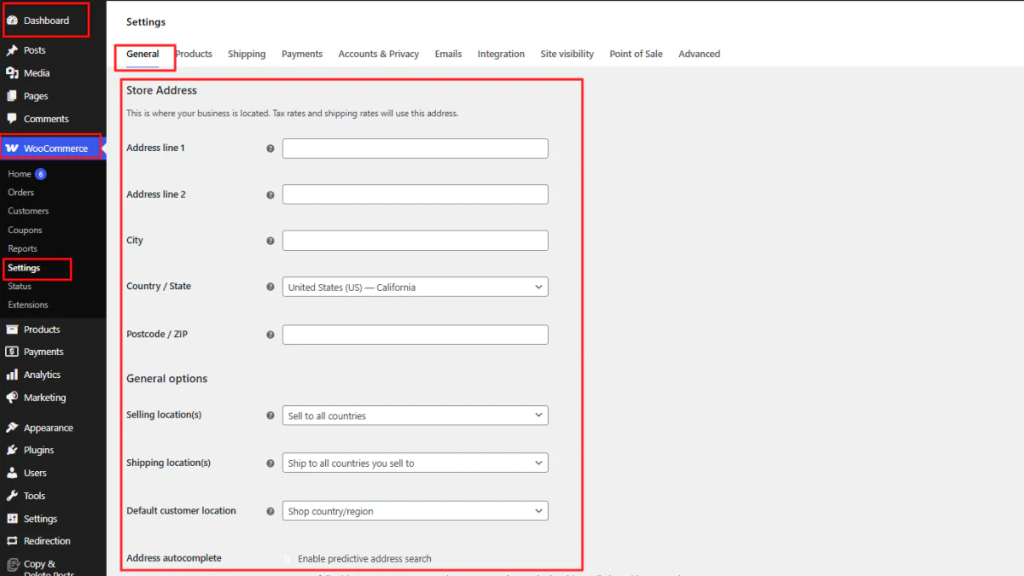
Task: Click inside the City input field
Action: click(415, 240)
